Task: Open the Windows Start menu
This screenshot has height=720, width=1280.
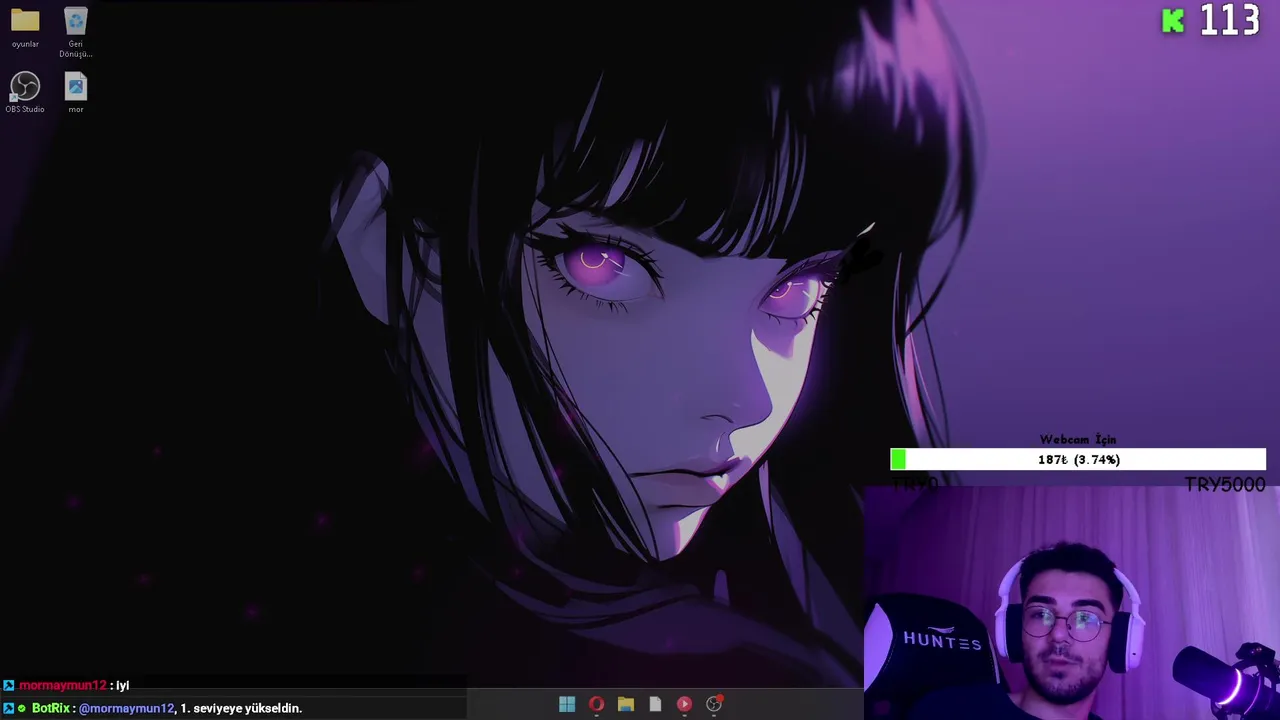Action: (567, 704)
